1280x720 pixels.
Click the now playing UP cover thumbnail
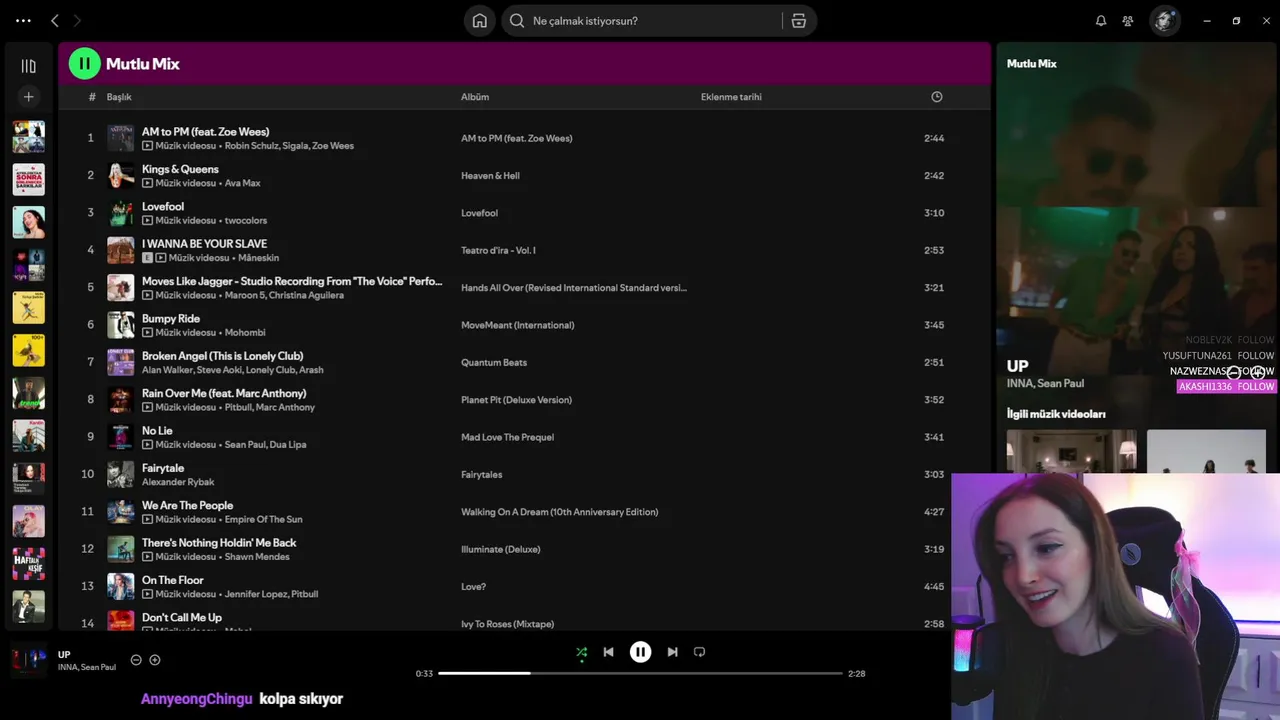point(28,660)
